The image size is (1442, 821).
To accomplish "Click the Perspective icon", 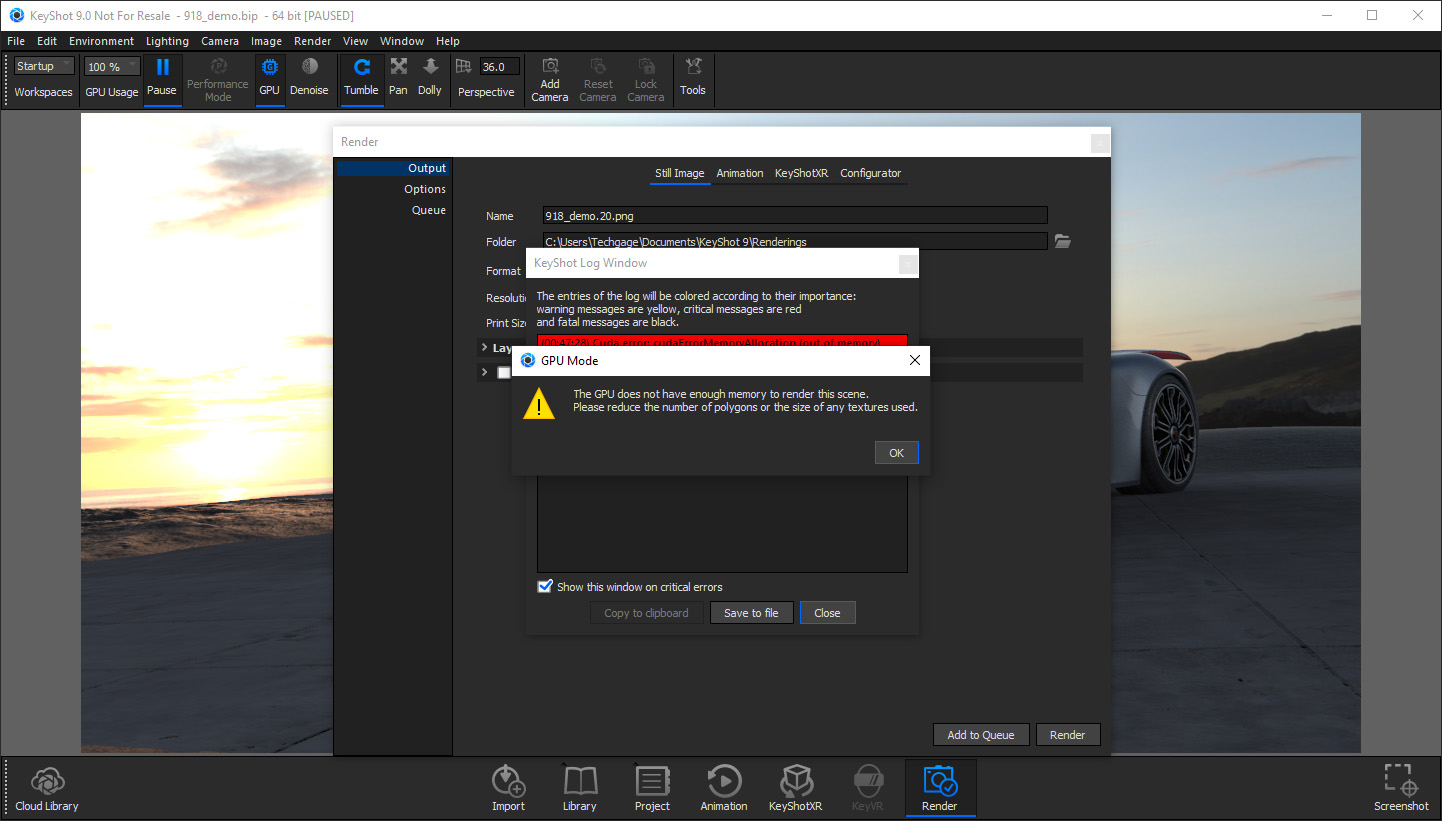I will pos(464,66).
